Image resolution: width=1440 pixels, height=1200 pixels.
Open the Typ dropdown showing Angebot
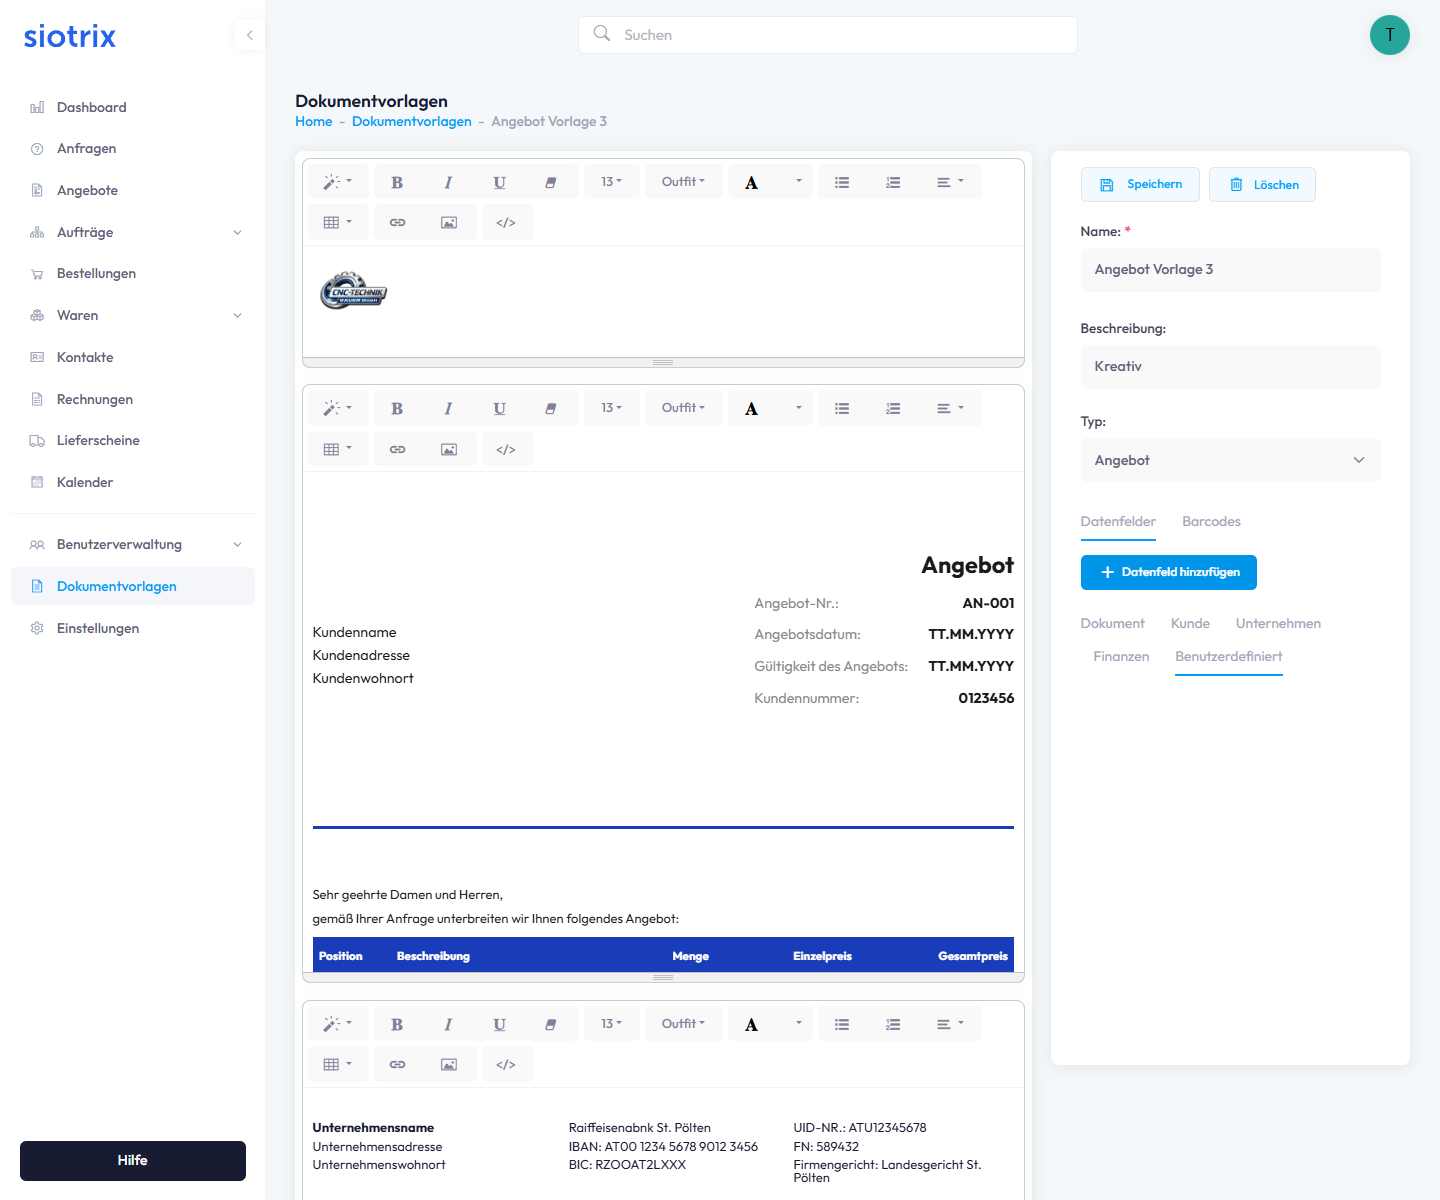click(x=1230, y=460)
